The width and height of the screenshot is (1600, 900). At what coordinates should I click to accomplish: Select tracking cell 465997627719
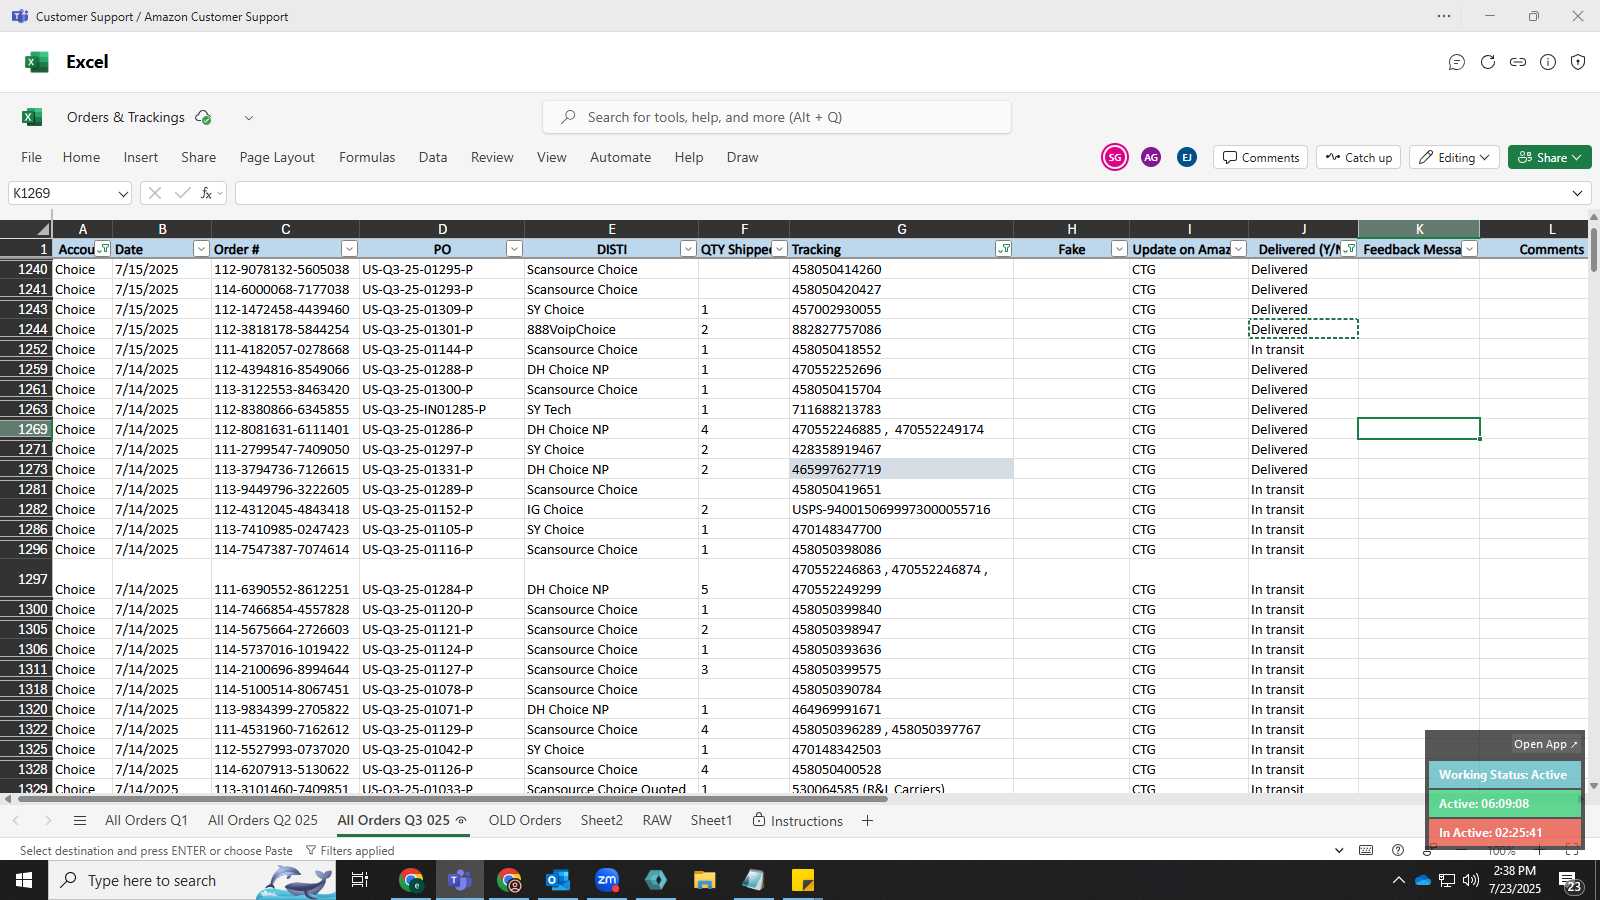[901, 469]
